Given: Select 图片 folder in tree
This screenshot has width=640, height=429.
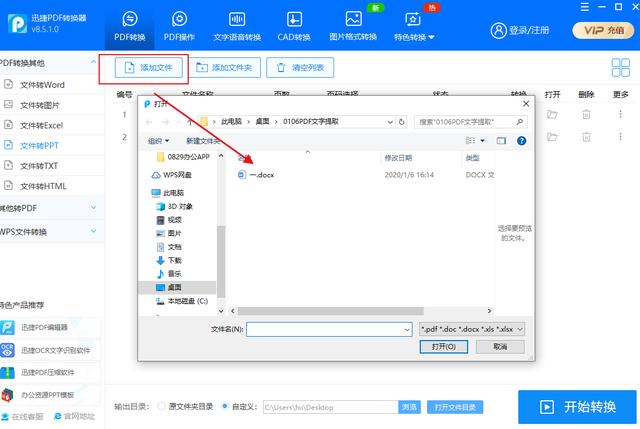Looking at the screenshot, I should click(x=169, y=233).
